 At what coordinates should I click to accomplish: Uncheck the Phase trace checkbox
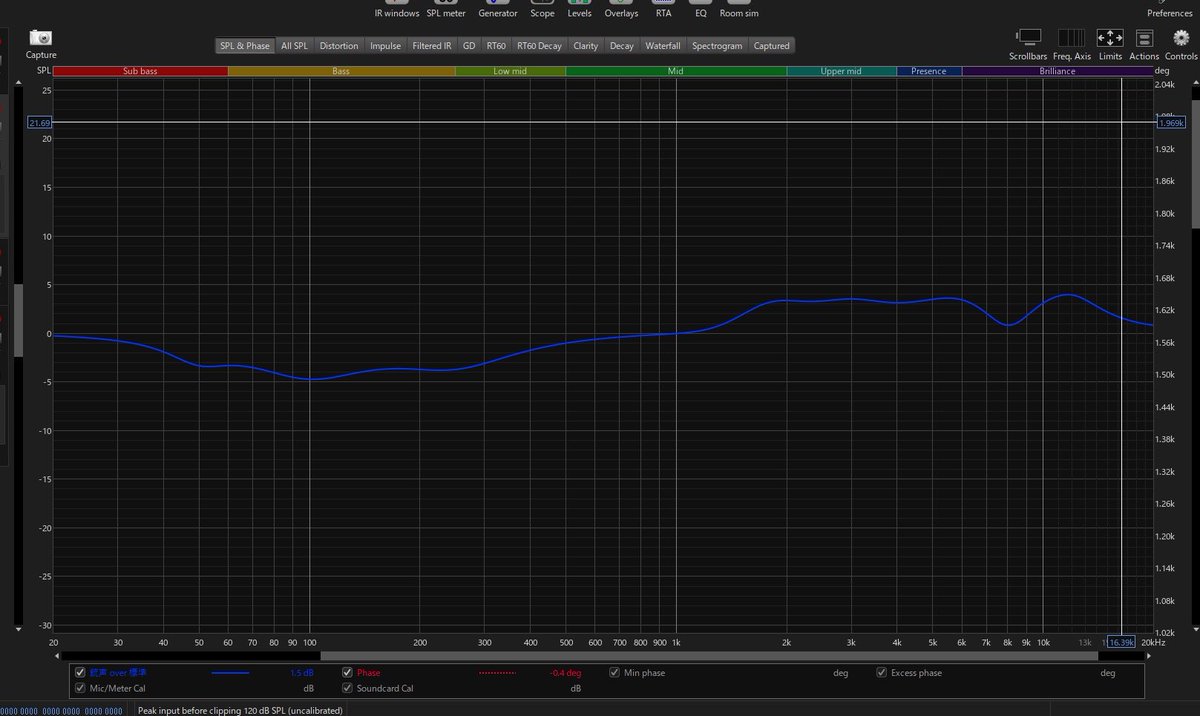click(348, 673)
